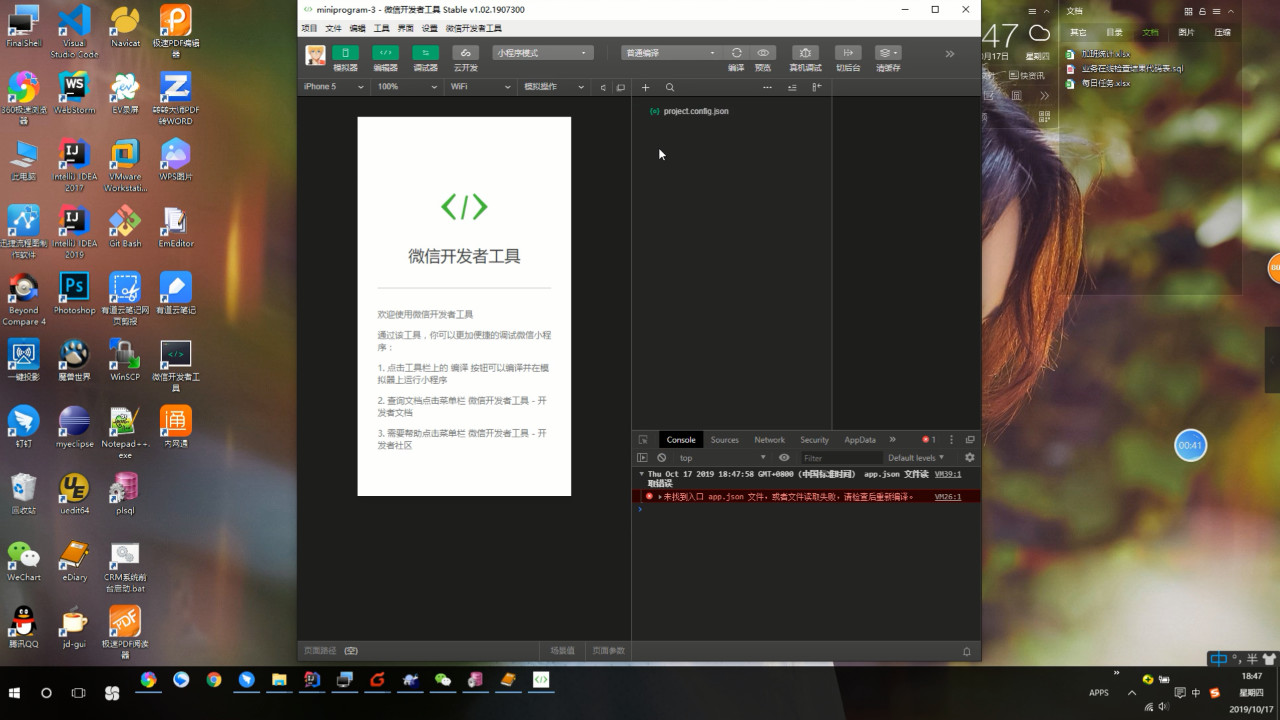1280x720 pixels.
Task: Toggle the simulator sound mute icon
Action: 603,88
